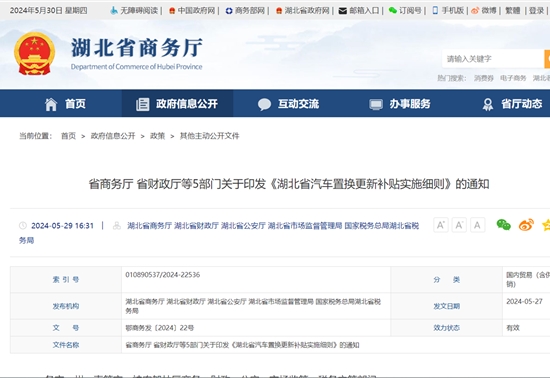The image size is (550, 378).
Task: Click 政策 in the breadcrumb
Action: tap(157, 136)
